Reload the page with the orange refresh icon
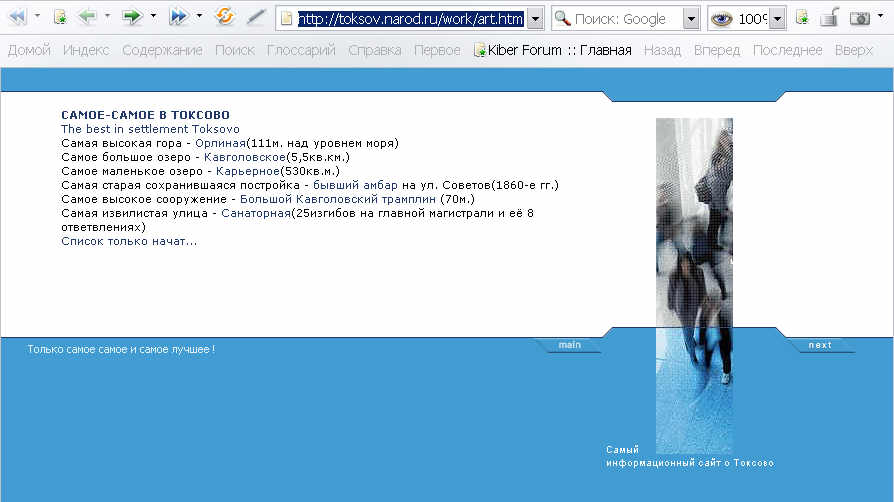 (226, 17)
